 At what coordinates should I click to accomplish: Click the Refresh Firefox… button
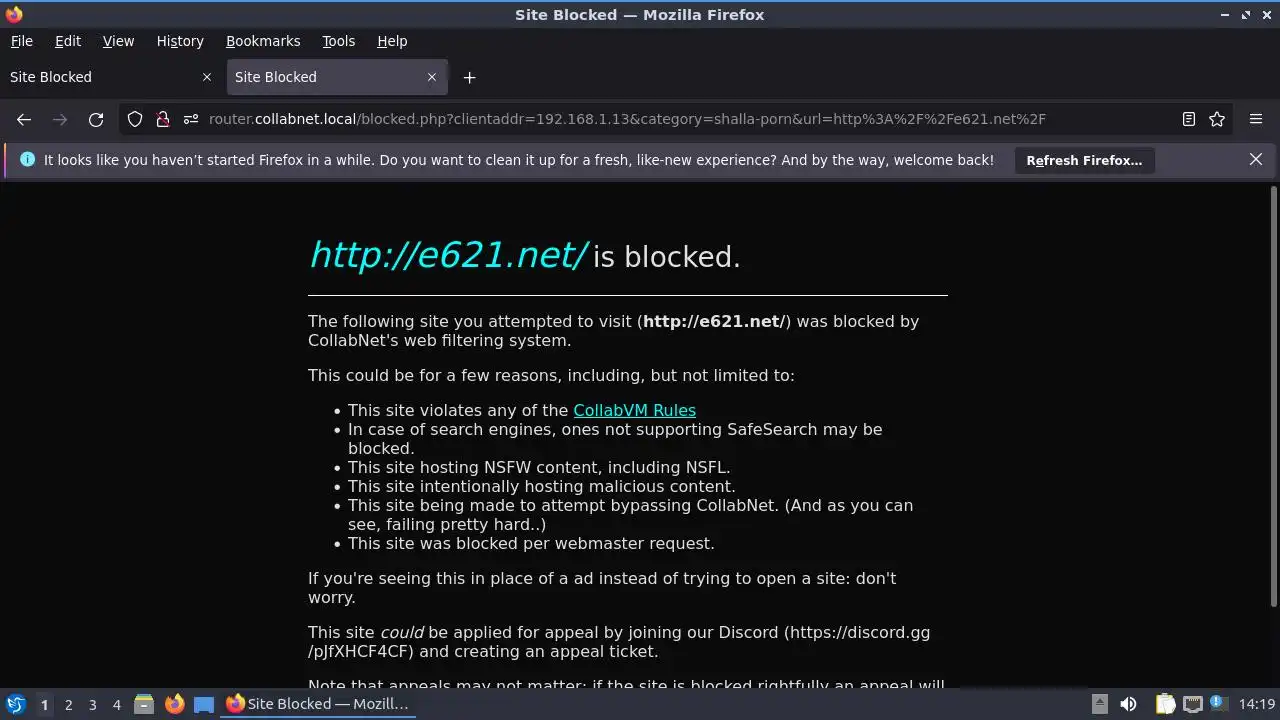pyautogui.click(x=1084, y=160)
